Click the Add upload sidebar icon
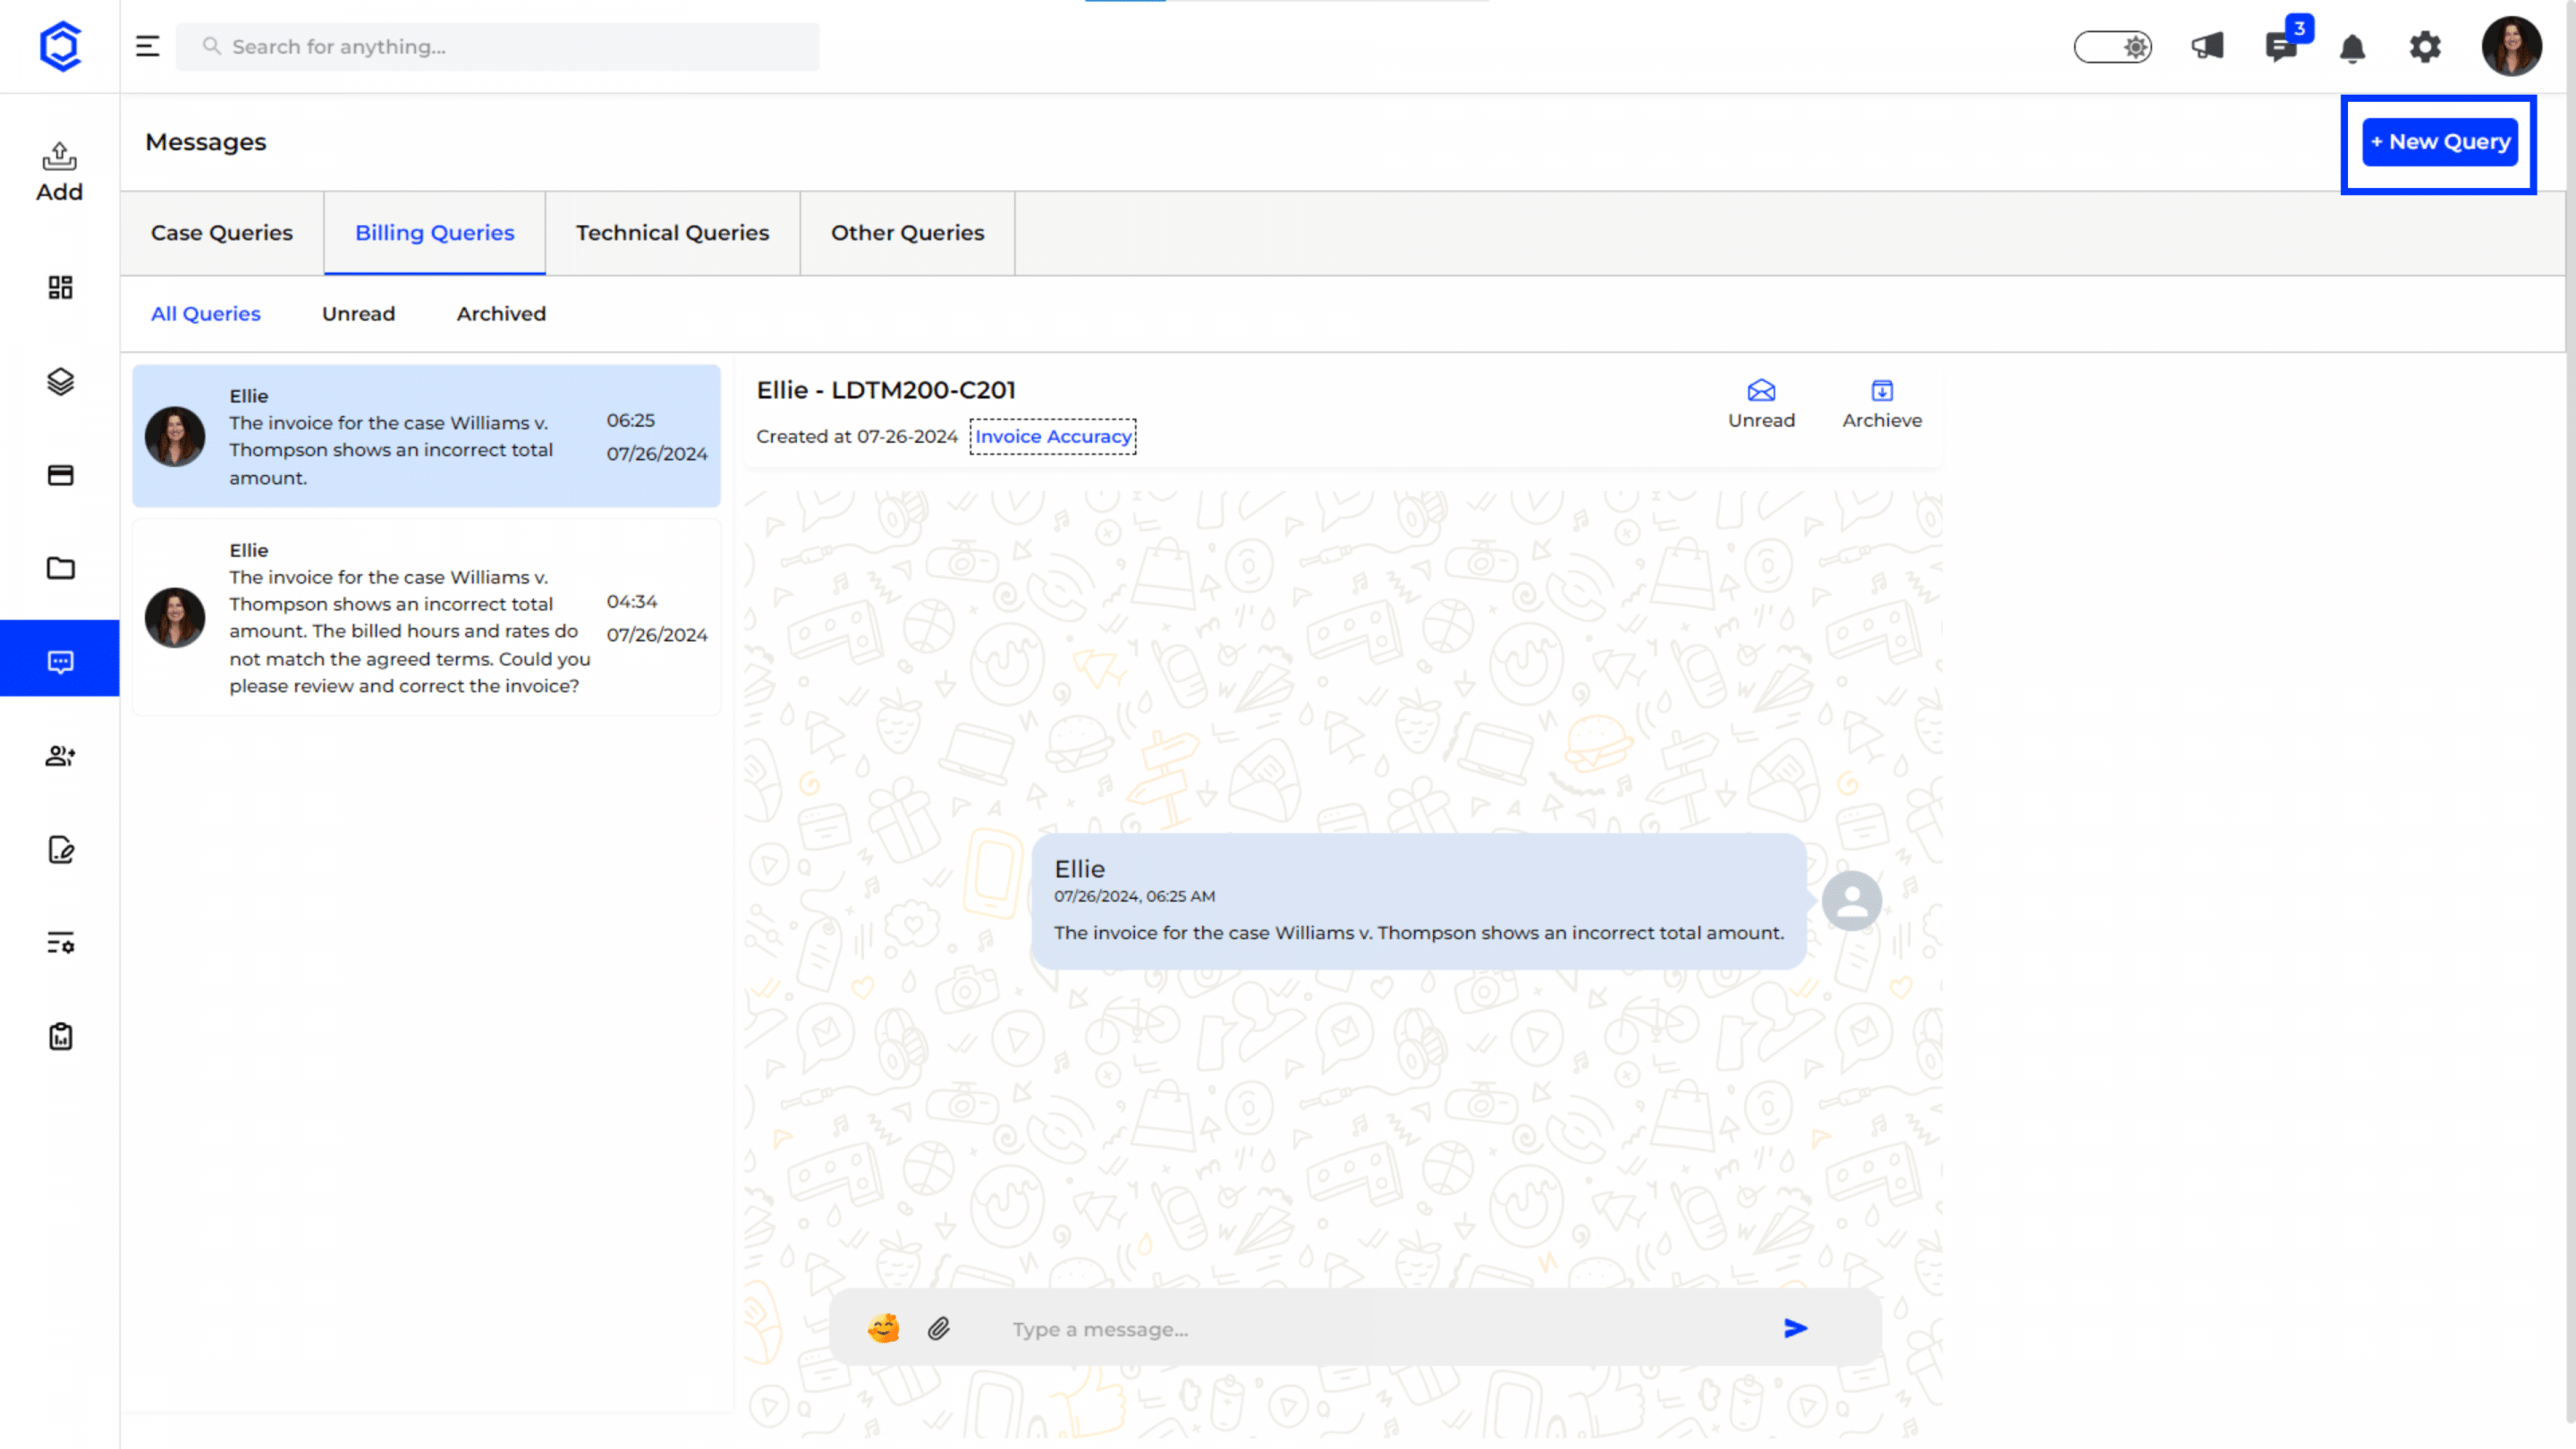2576x1449 pixels. (x=60, y=171)
